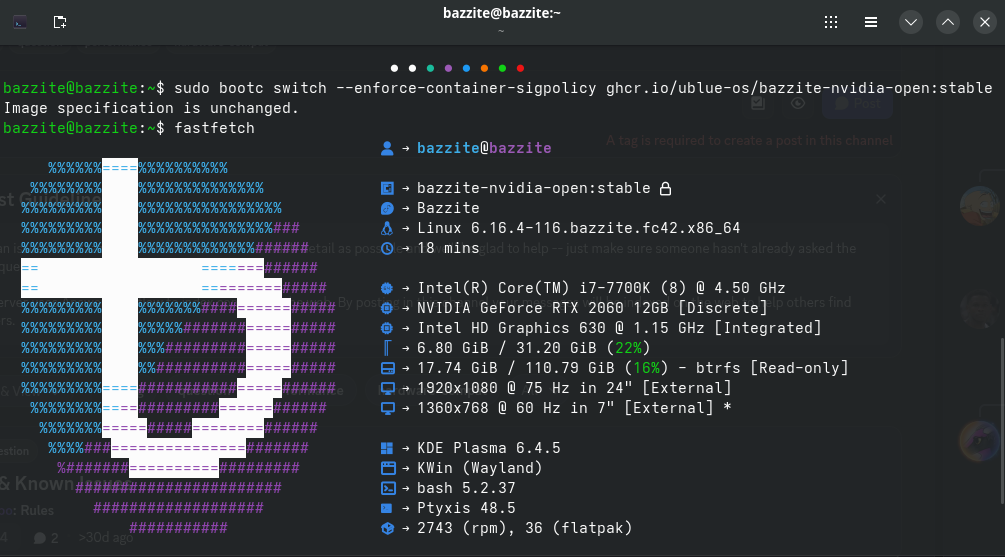Viewport: 1005px width, 557px height.
Task: Click the memory icon beside 6.80 GiB
Action: pyautogui.click(x=386, y=348)
